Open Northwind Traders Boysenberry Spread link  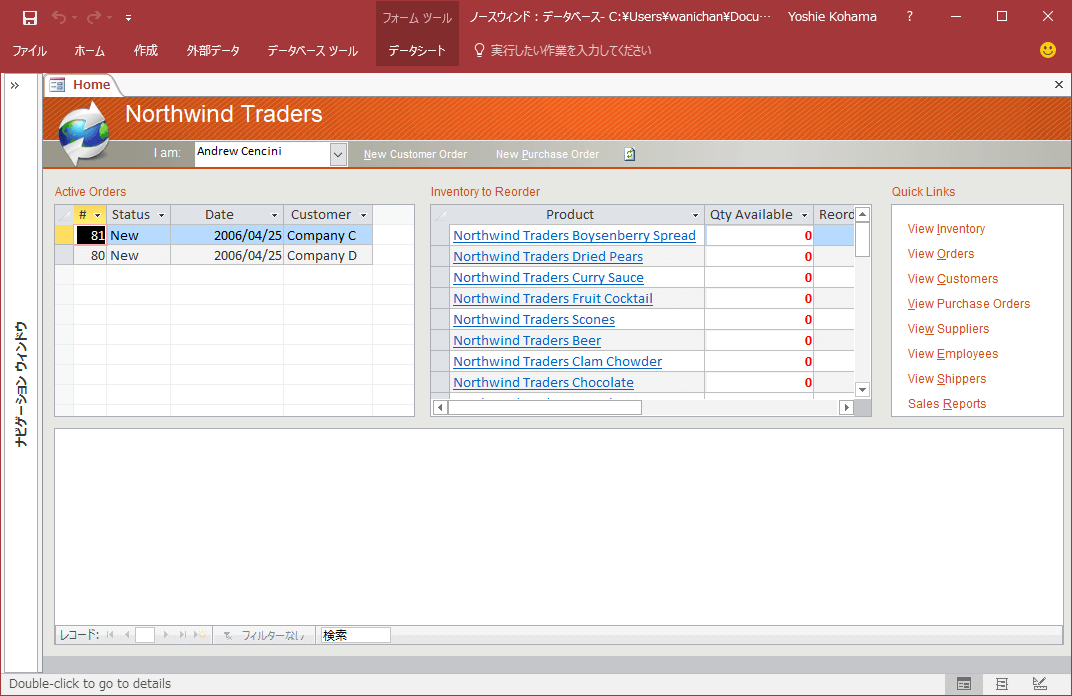point(574,236)
